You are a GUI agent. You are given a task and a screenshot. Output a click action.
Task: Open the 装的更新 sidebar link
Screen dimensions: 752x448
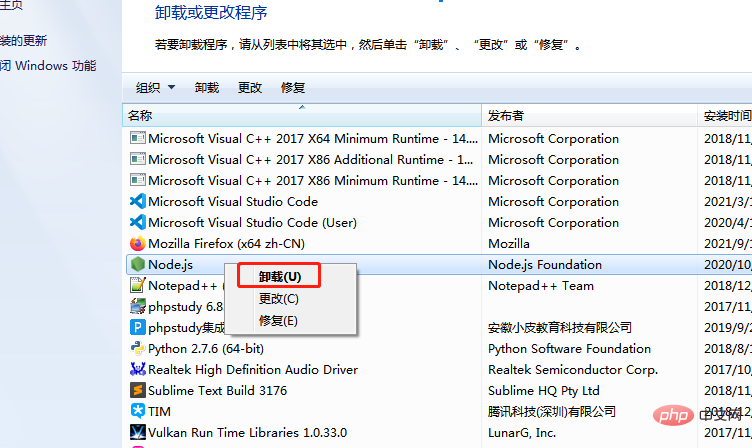coord(24,41)
